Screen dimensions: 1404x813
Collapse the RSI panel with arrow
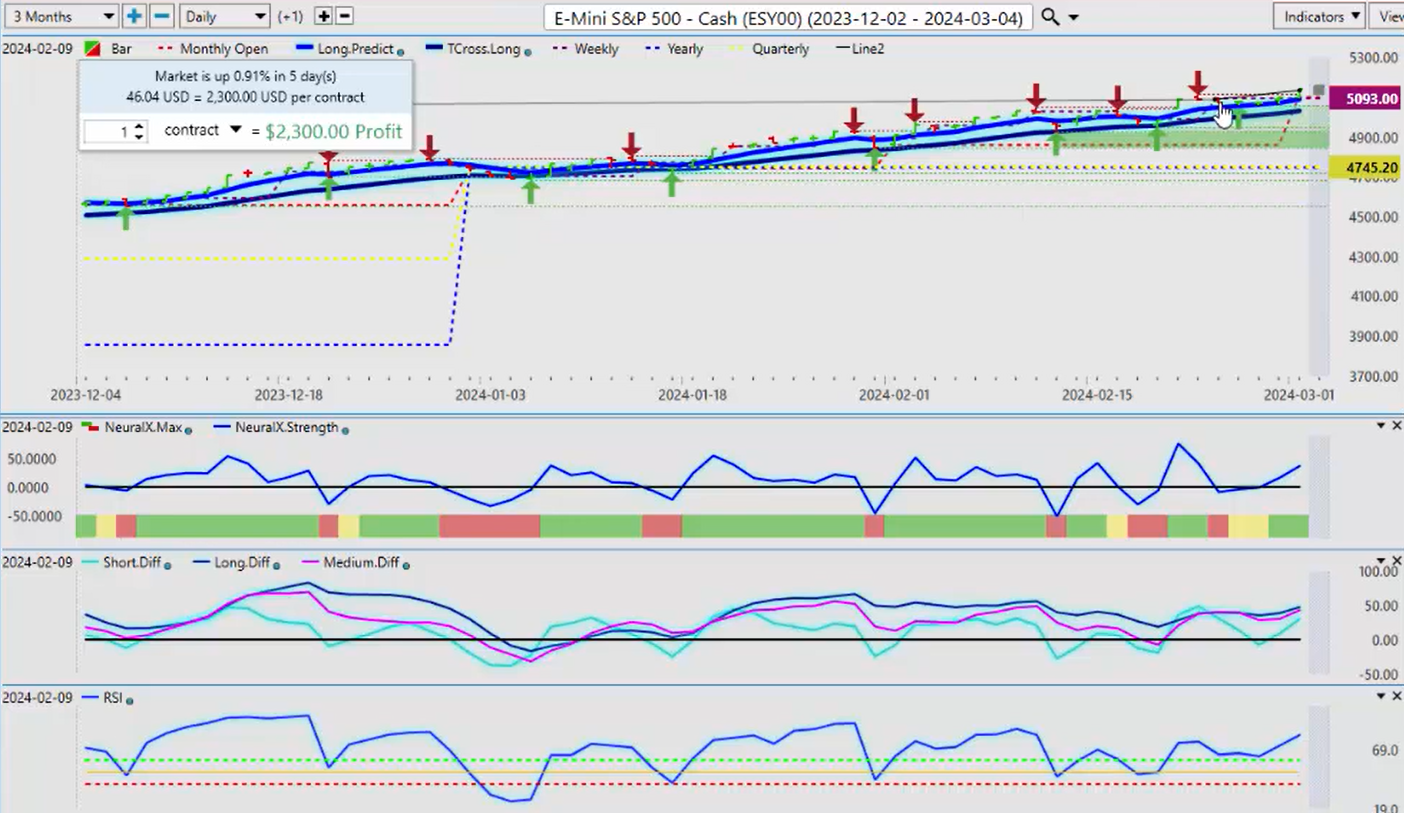pos(1381,696)
